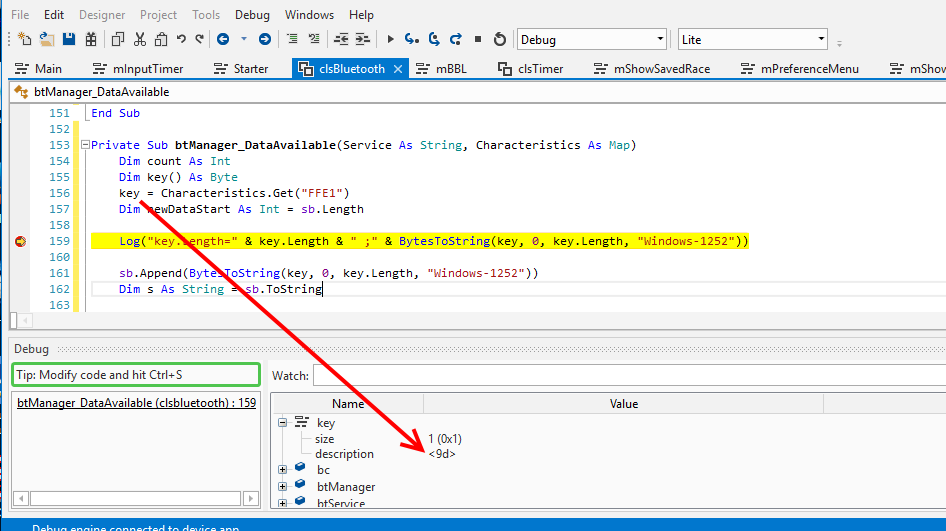Click the btManager_DataAvailable call stack link
This screenshot has height=531, width=946.
(x=136, y=403)
